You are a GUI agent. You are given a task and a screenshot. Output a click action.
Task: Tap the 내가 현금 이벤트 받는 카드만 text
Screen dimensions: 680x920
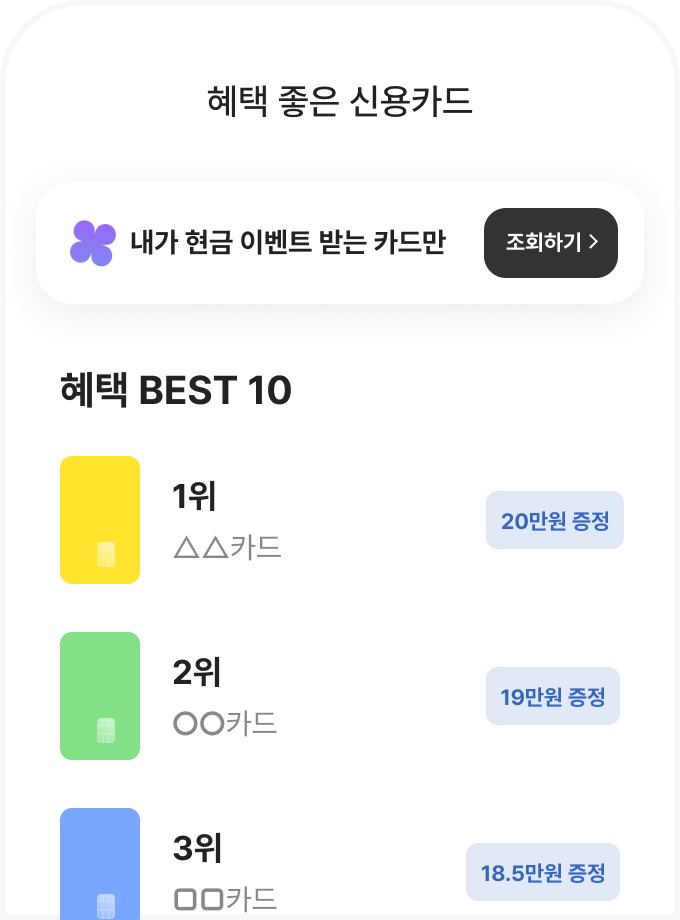point(287,242)
